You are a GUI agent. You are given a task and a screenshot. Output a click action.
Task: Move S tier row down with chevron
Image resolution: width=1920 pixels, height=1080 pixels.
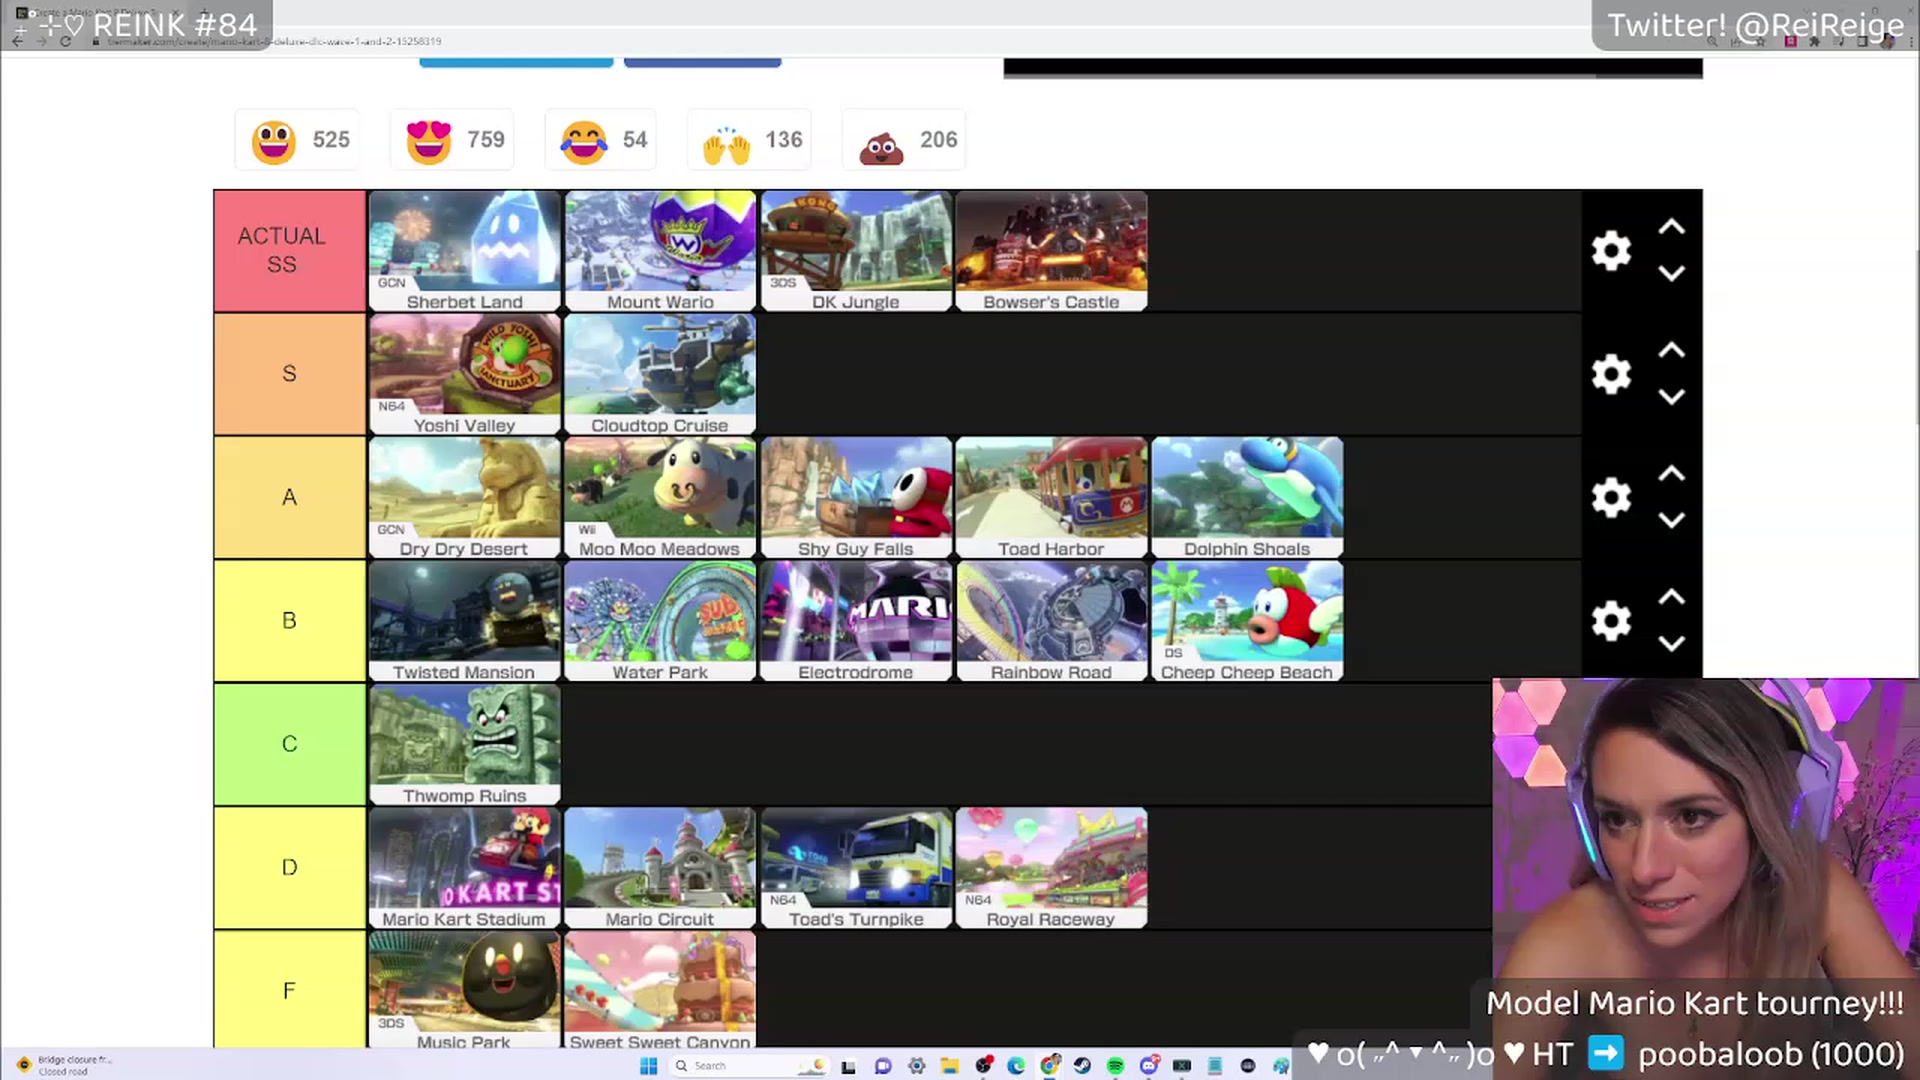1671,396
